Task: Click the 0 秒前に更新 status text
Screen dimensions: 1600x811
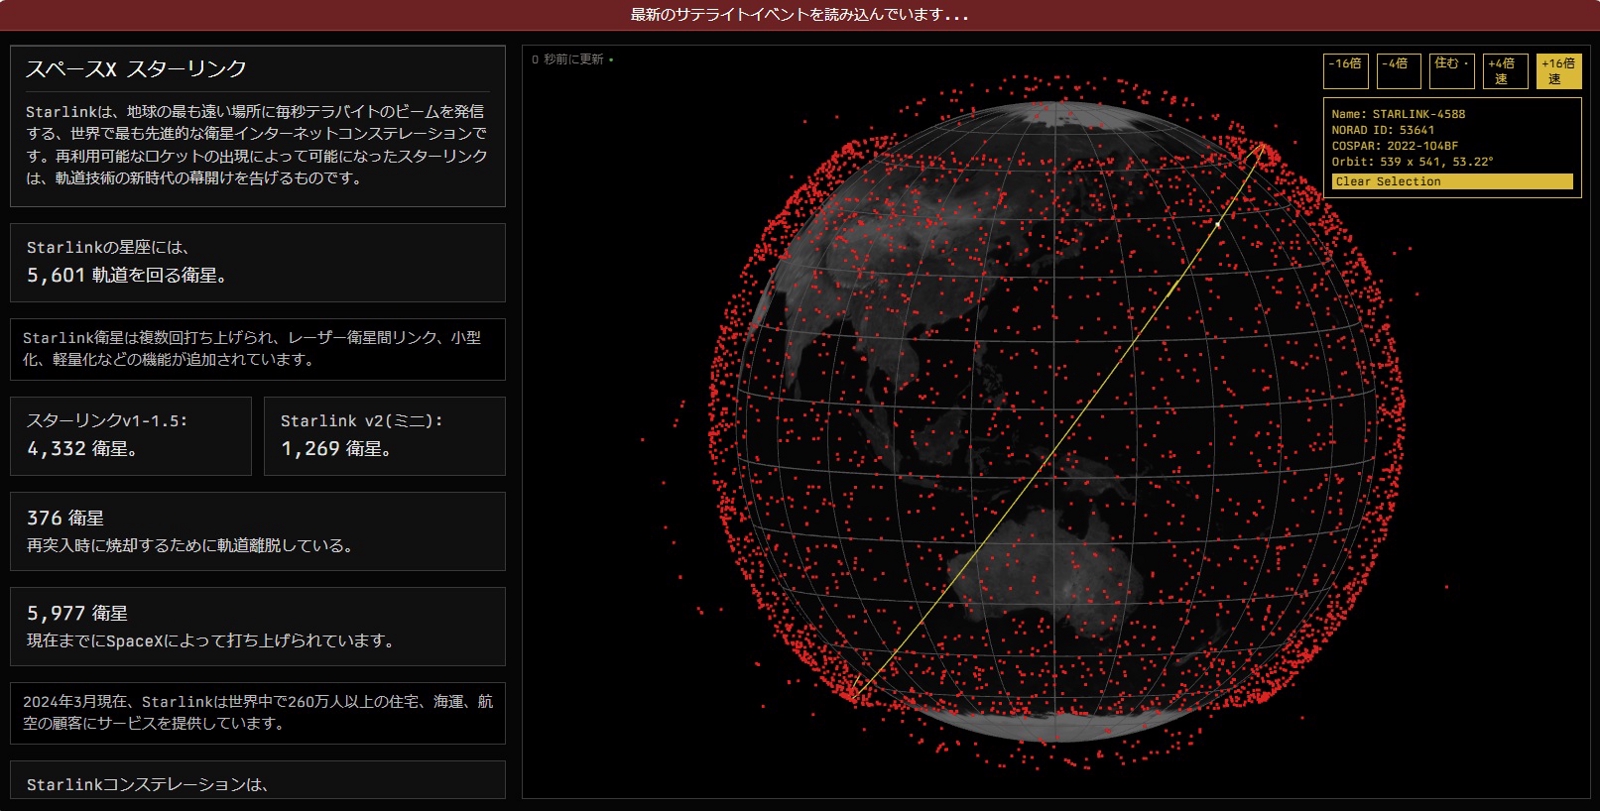Action: click(x=568, y=60)
